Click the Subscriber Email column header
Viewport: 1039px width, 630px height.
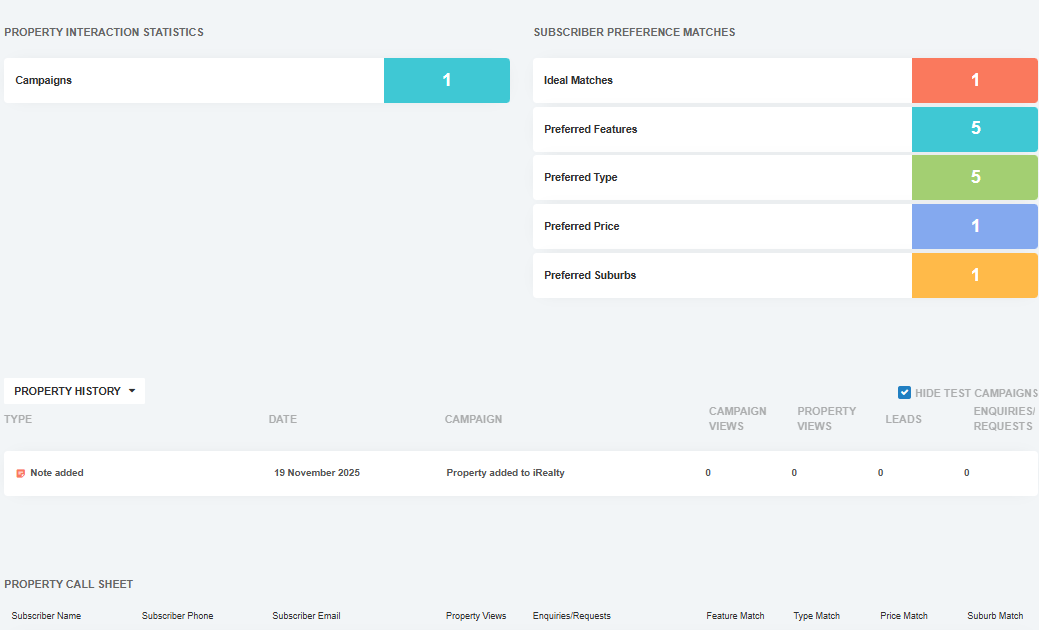[306, 616]
